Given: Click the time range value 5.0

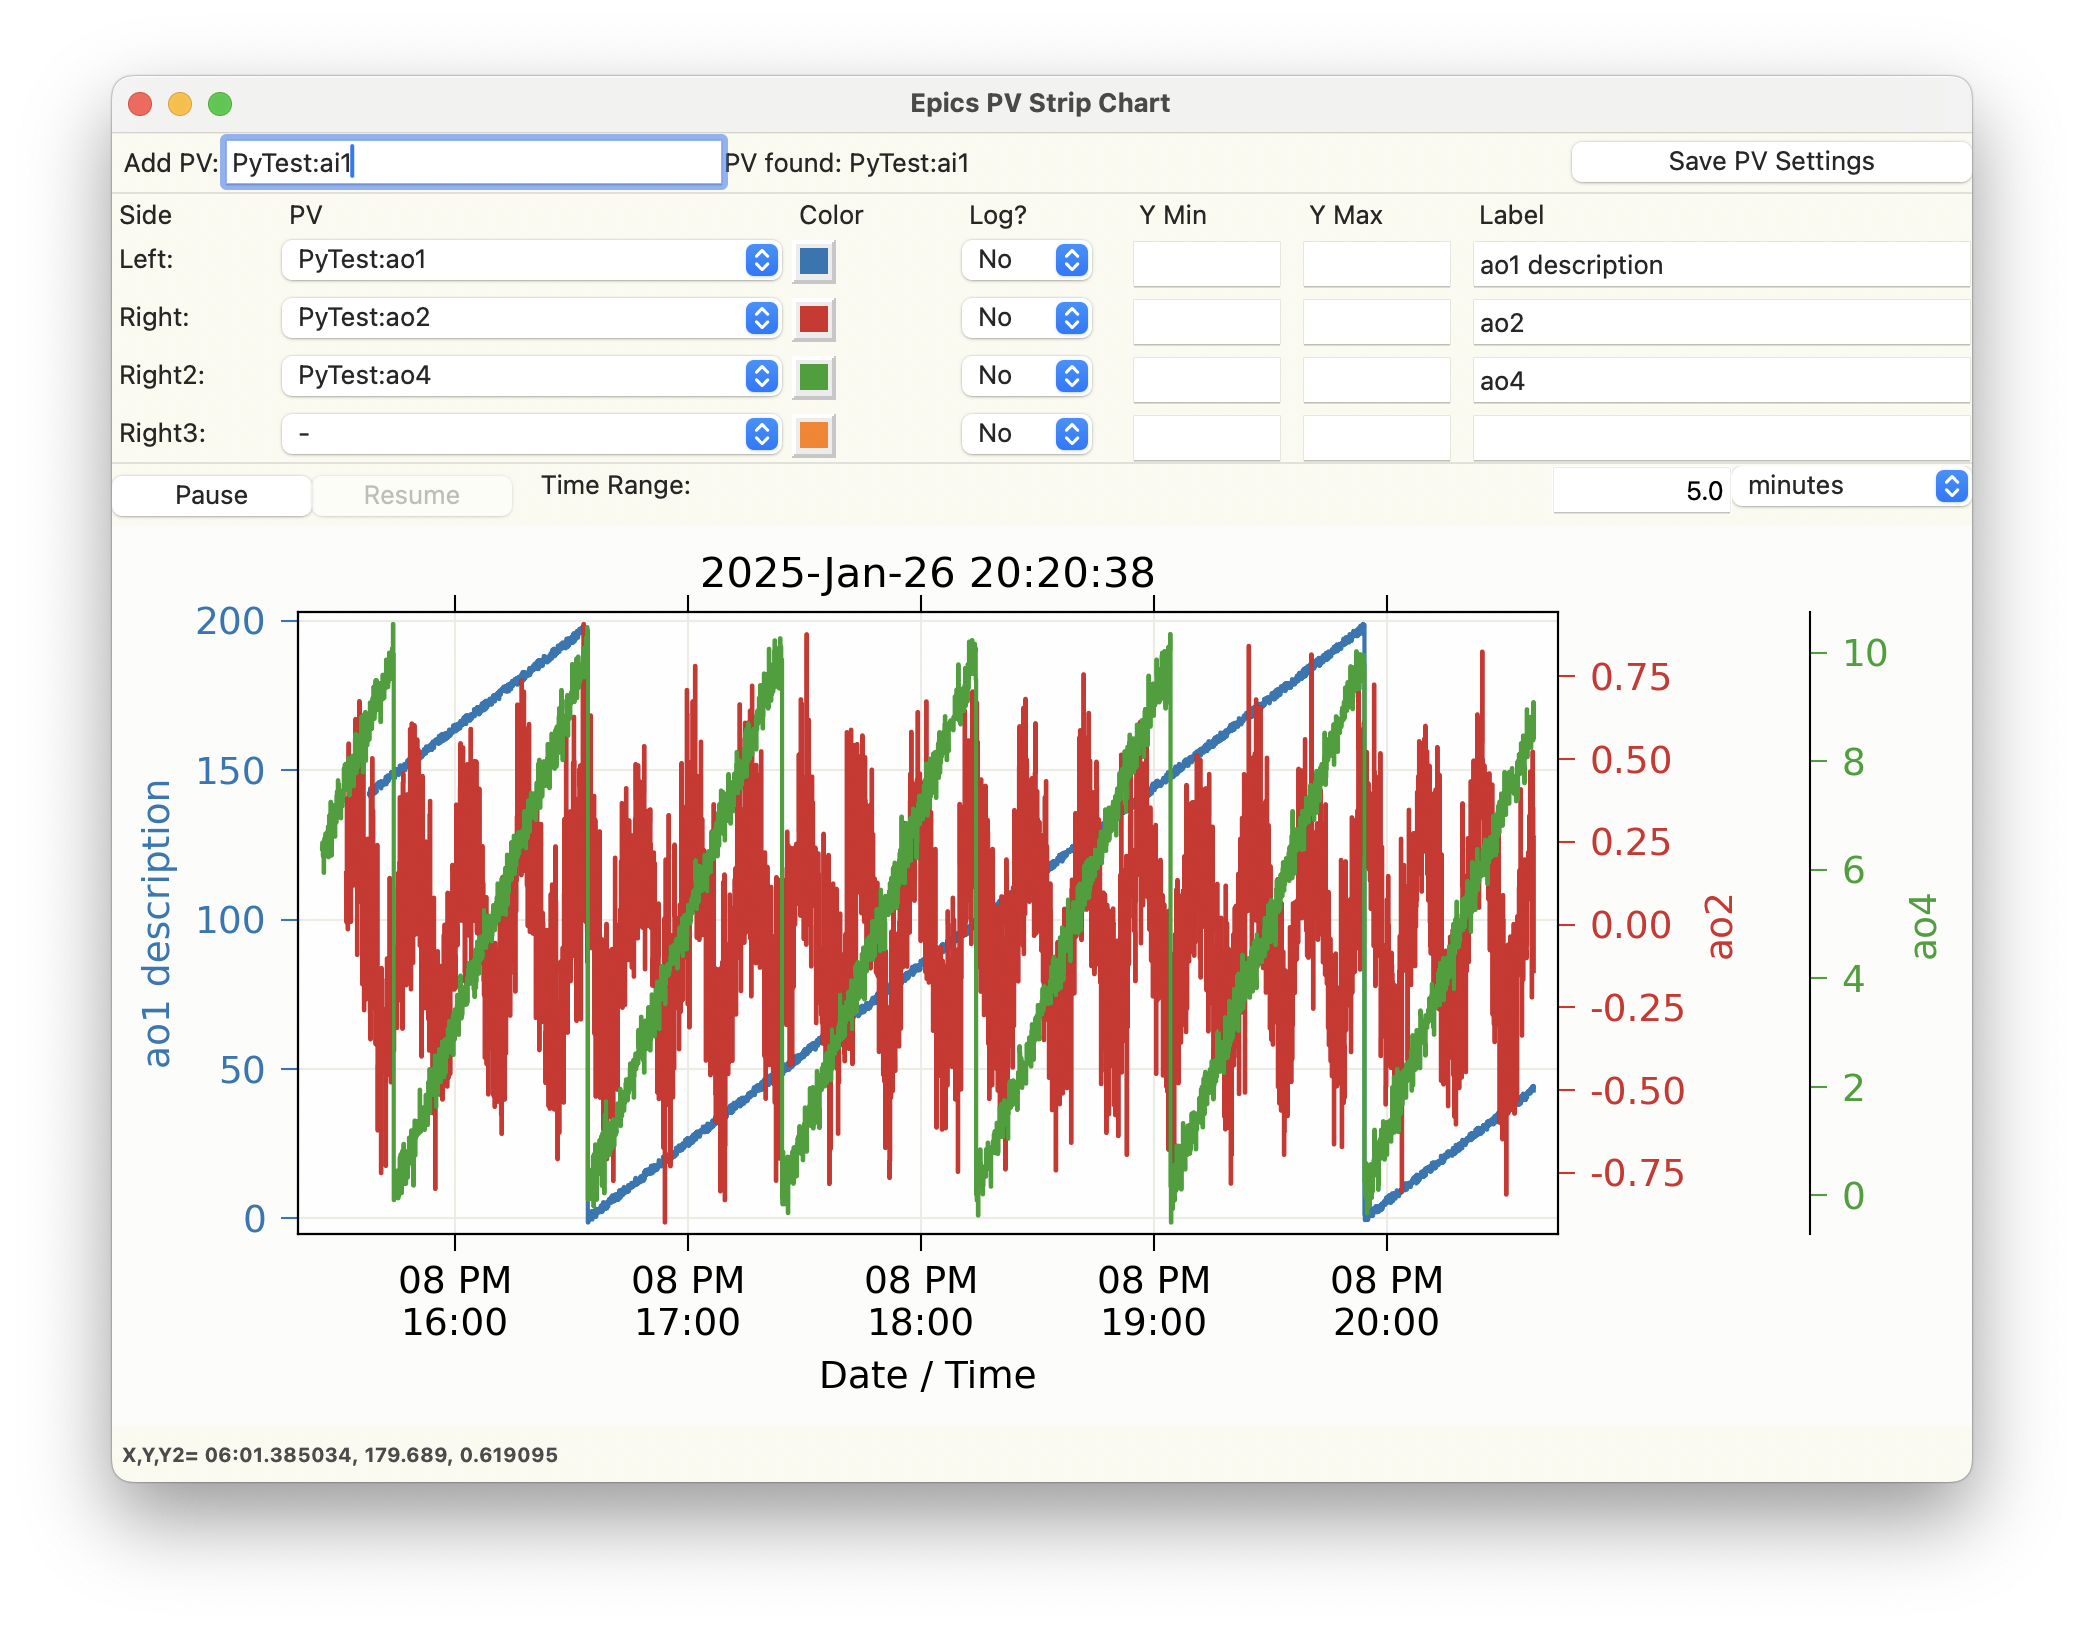Looking at the screenshot, I should tap(1641, 490).
